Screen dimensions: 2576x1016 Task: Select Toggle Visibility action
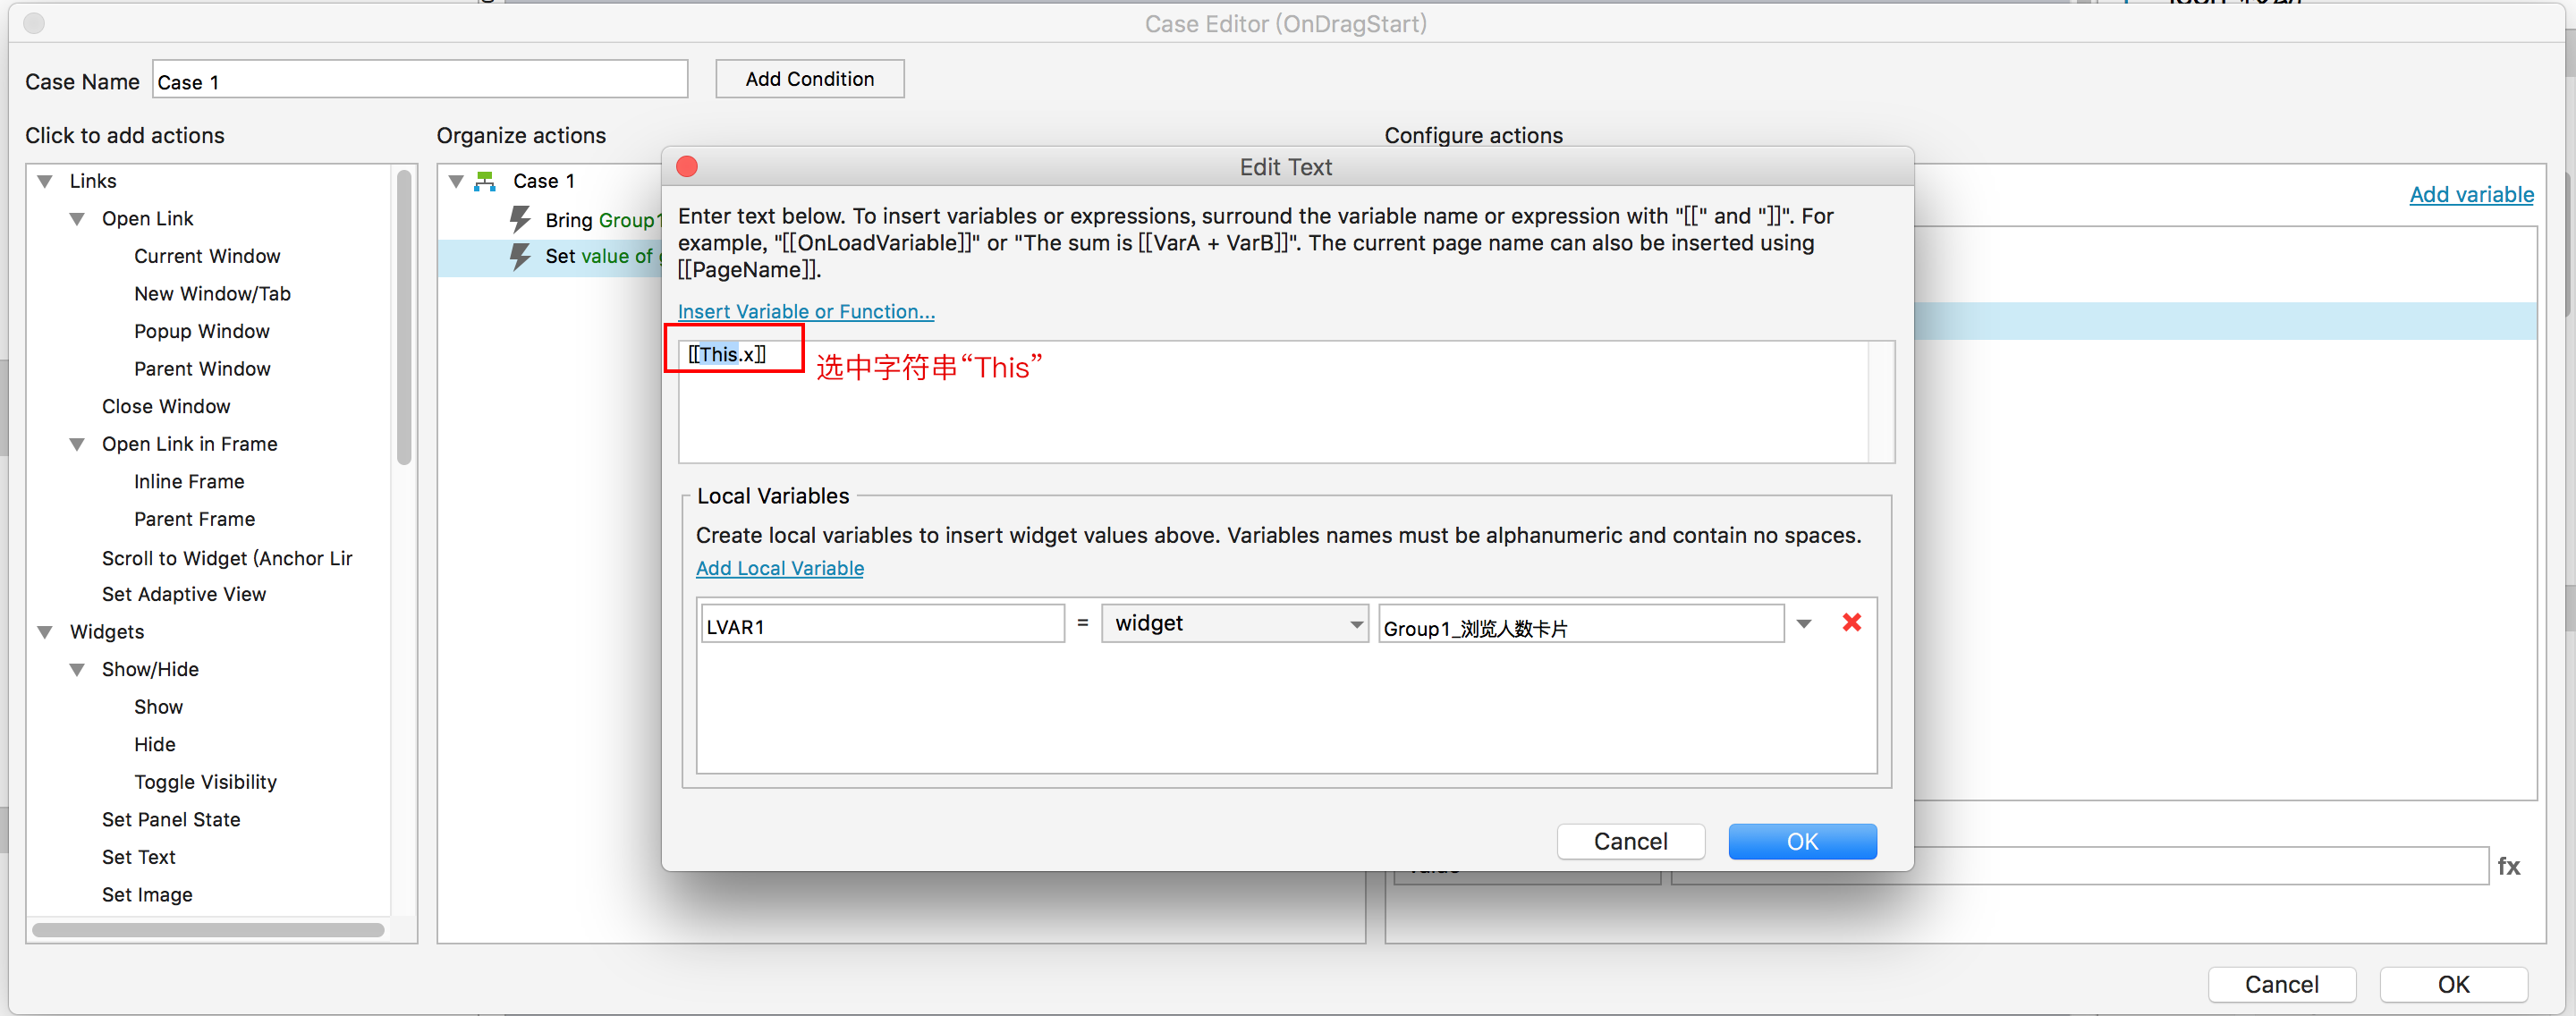pyautogui.click(x=205, y=782)
